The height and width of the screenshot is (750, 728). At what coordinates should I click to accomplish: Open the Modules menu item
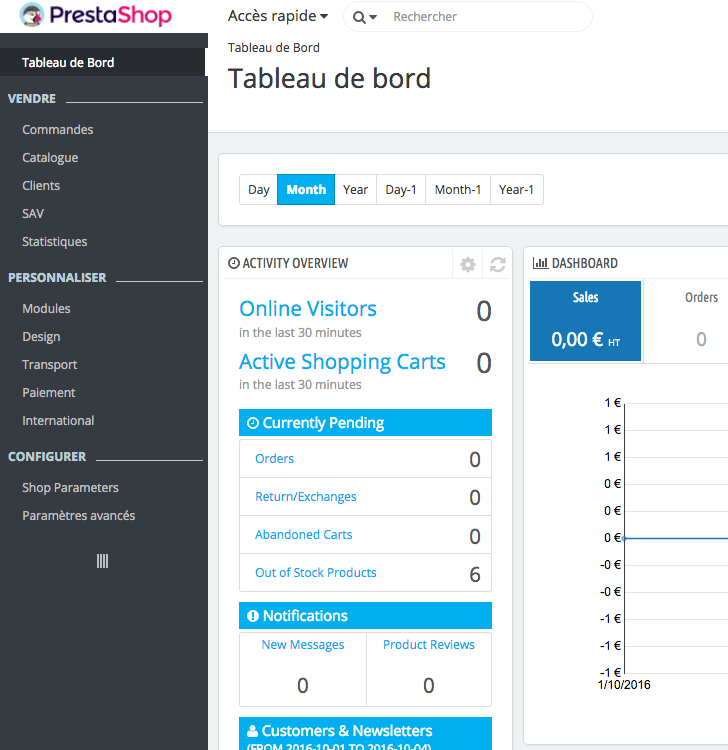tap(46, 309)
